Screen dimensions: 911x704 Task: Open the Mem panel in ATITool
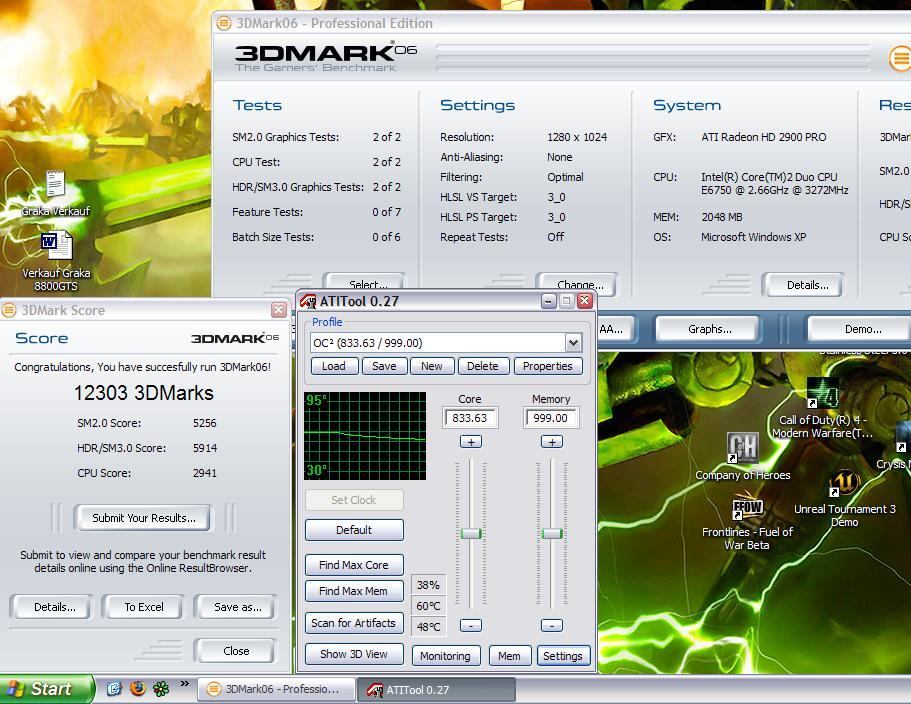tap(510, 656)
